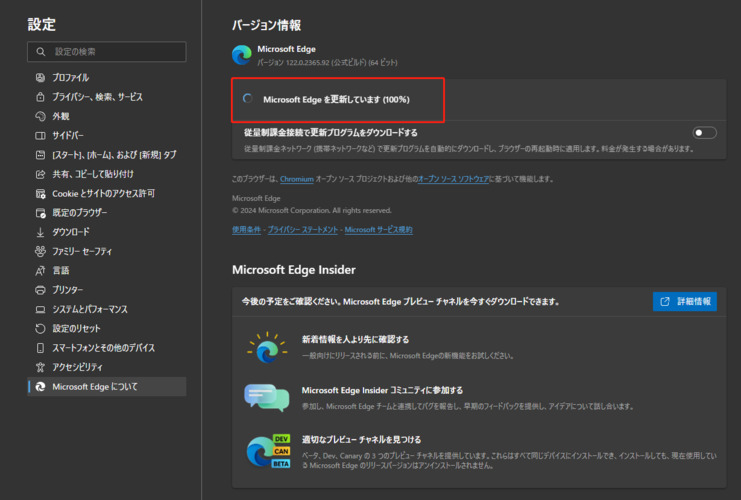Click the family safety icon

coord(40,251)
